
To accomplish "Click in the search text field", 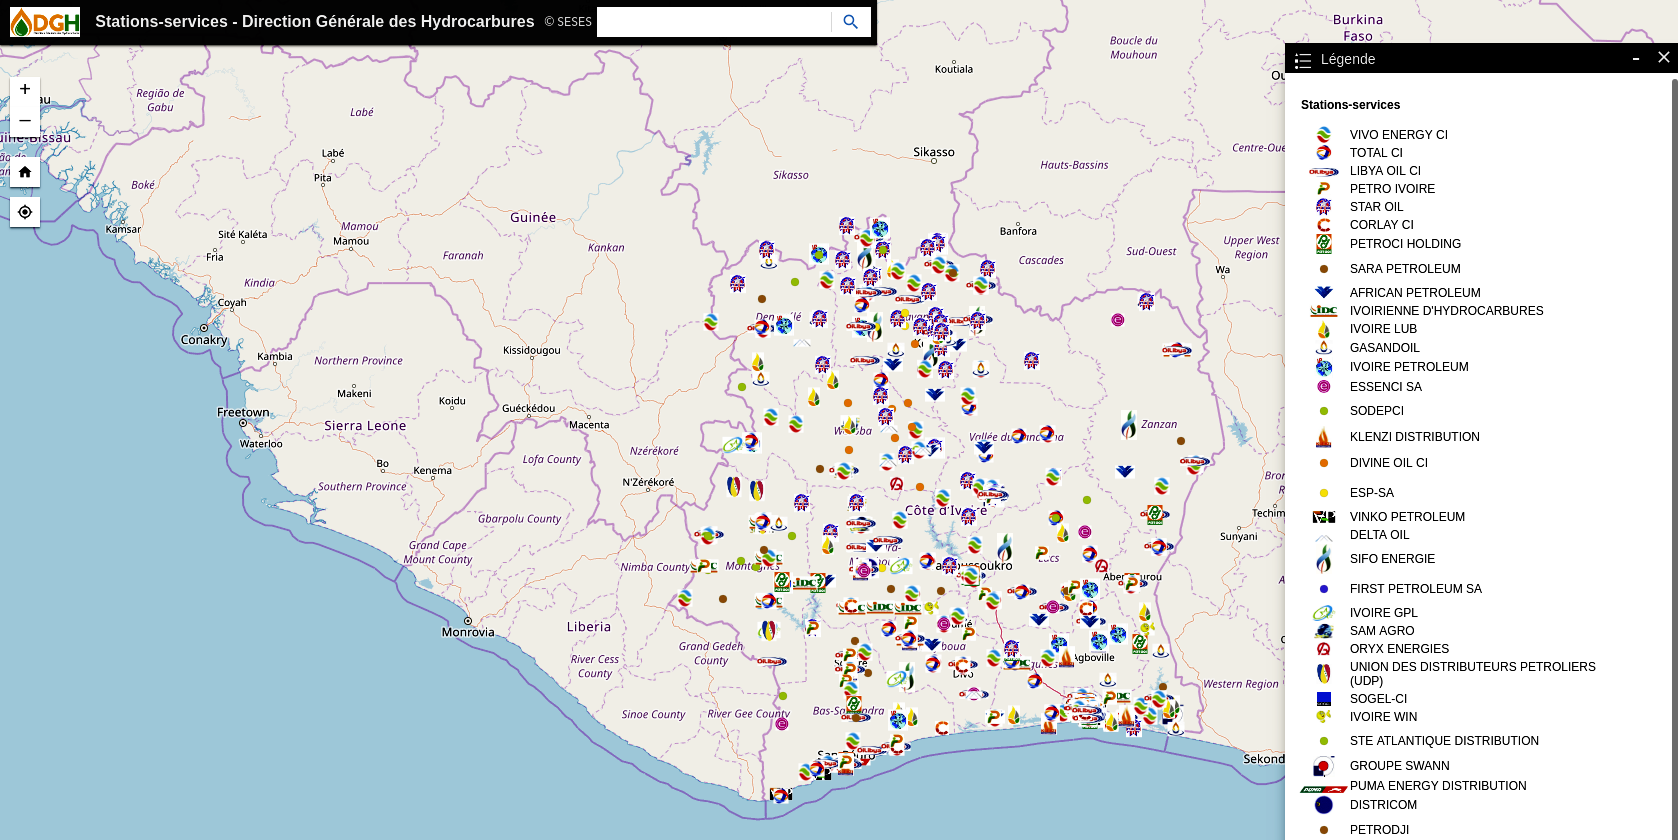I will click(x=713, y=22).
